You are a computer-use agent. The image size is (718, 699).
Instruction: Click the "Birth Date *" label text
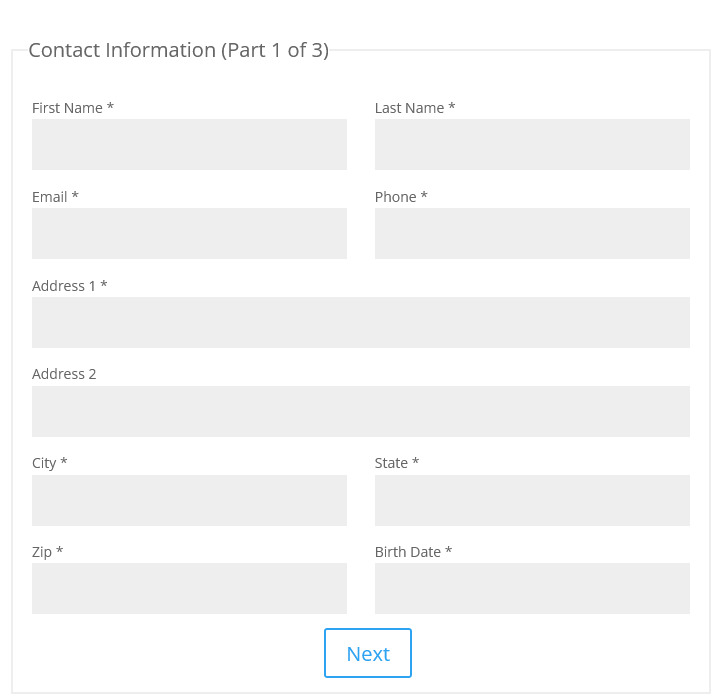click(x=413, y=552)
